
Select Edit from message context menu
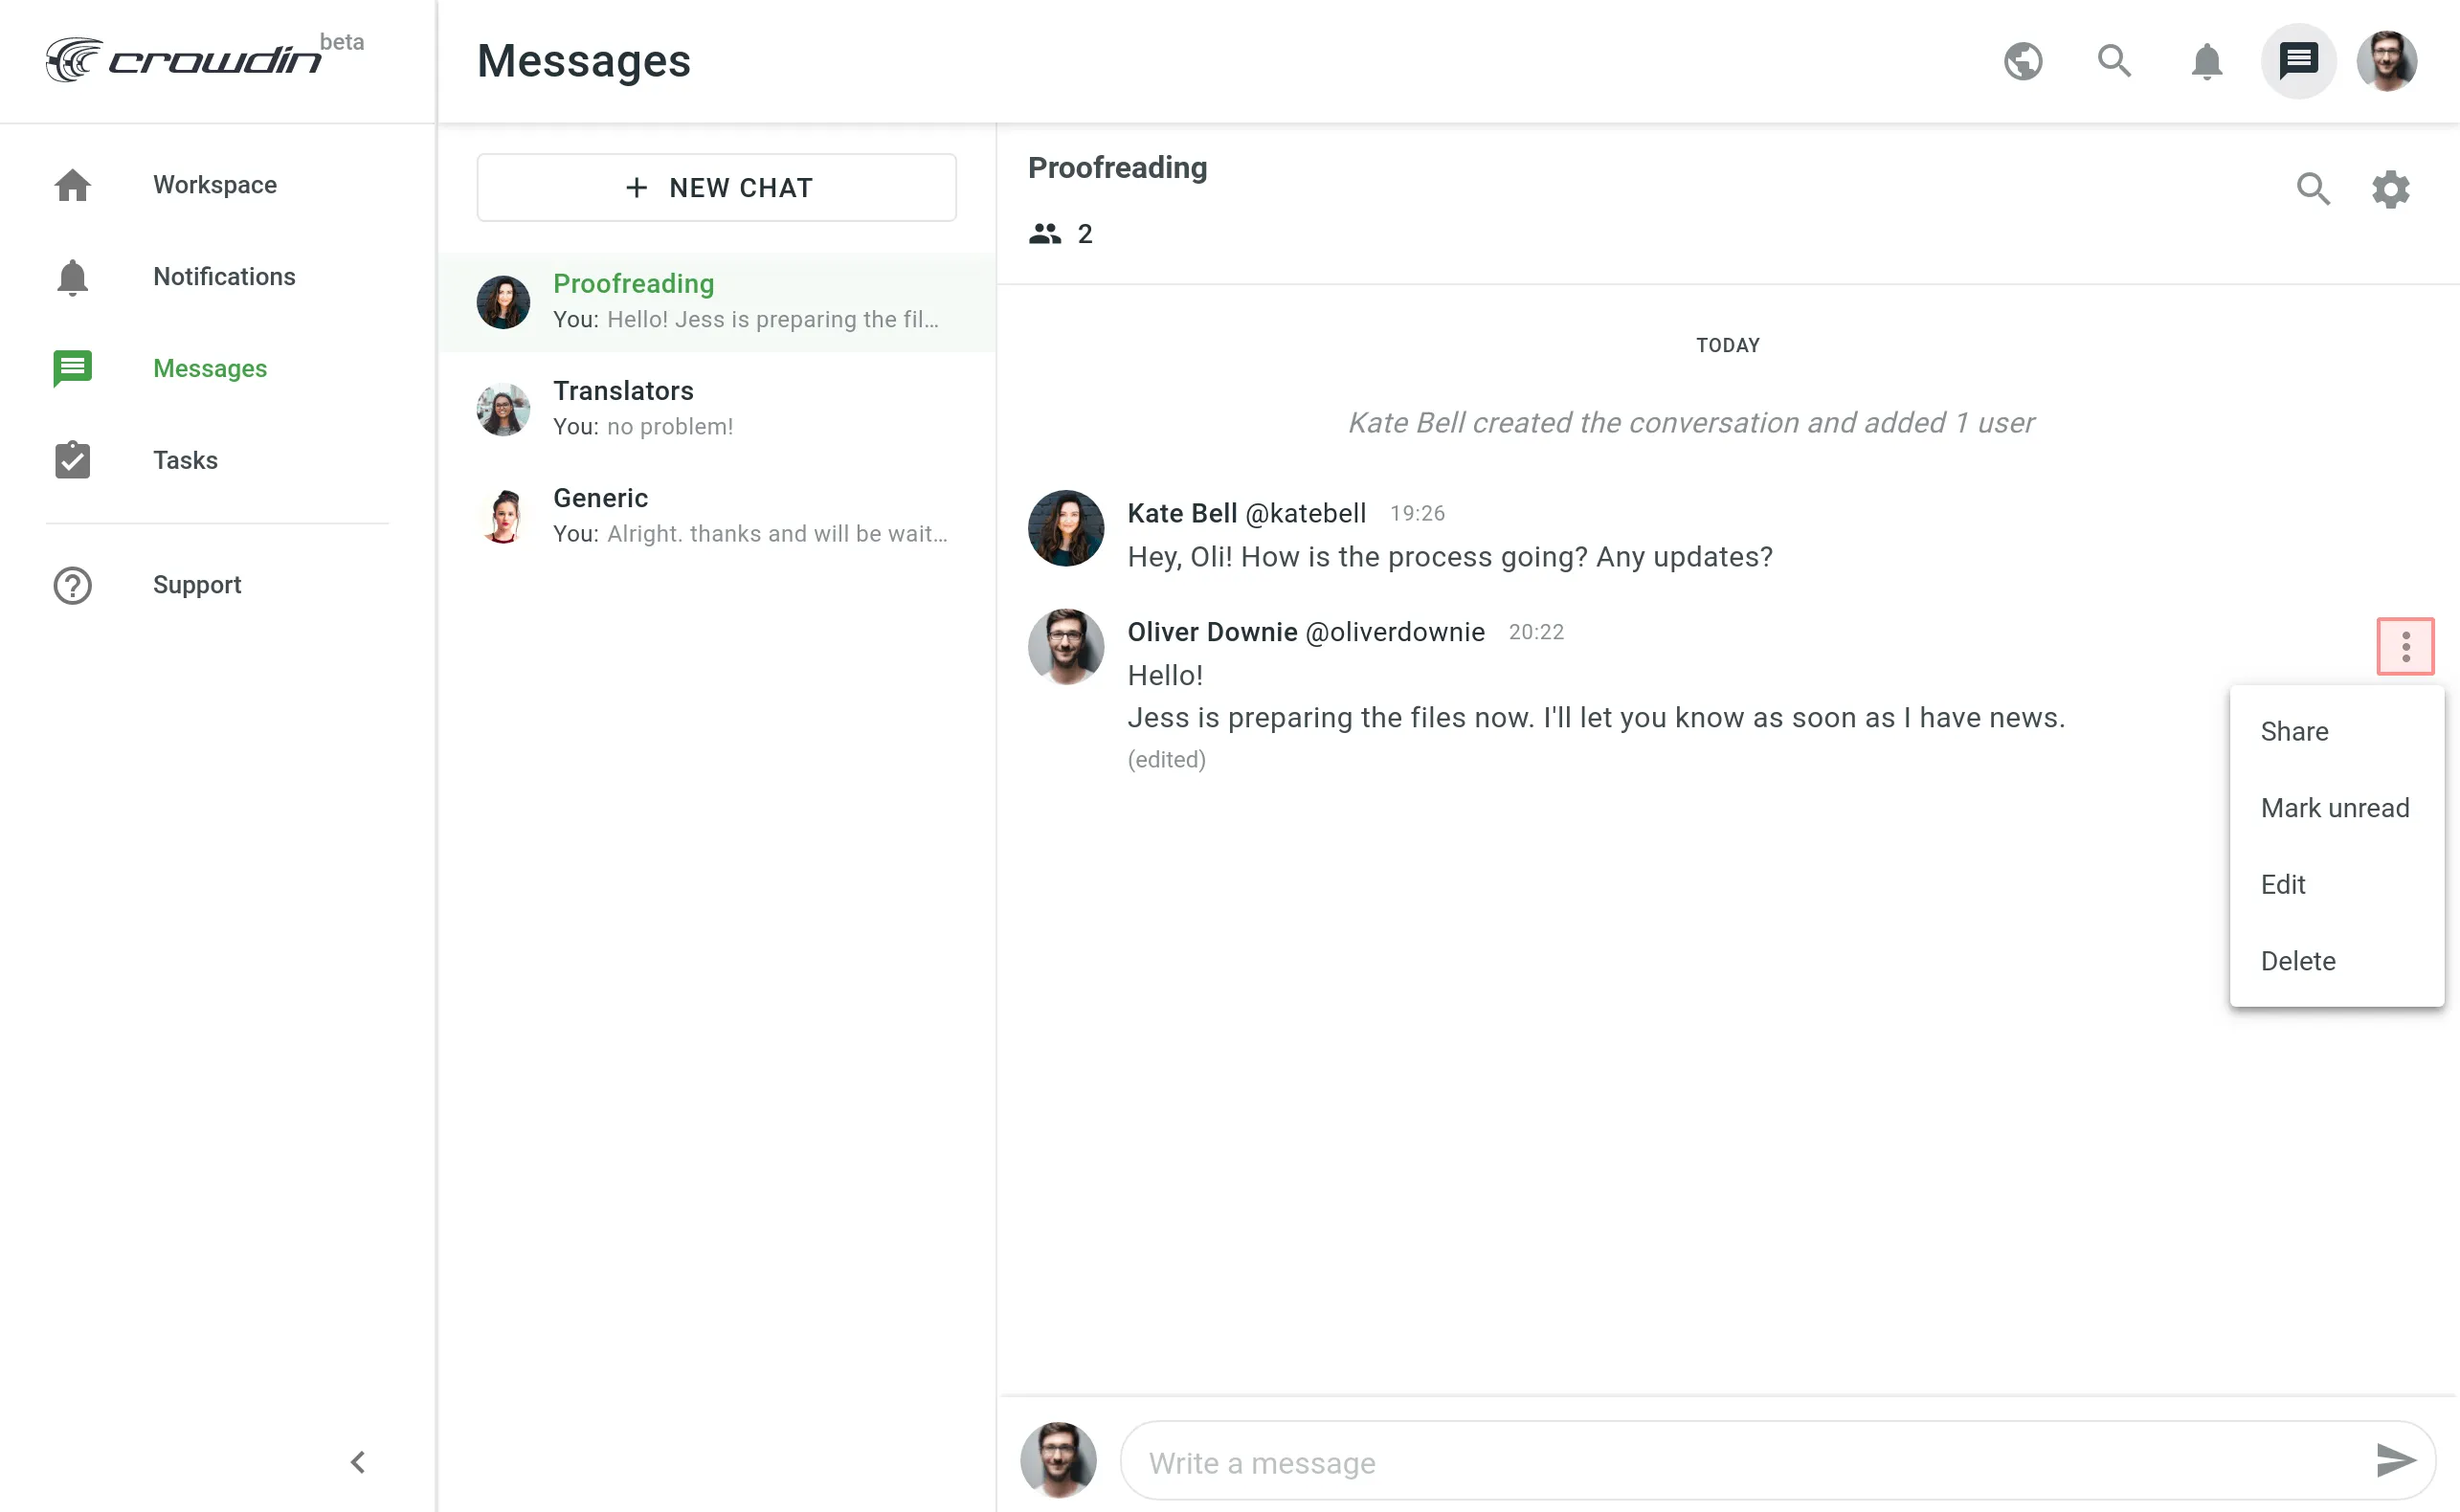click(2284, 883)
